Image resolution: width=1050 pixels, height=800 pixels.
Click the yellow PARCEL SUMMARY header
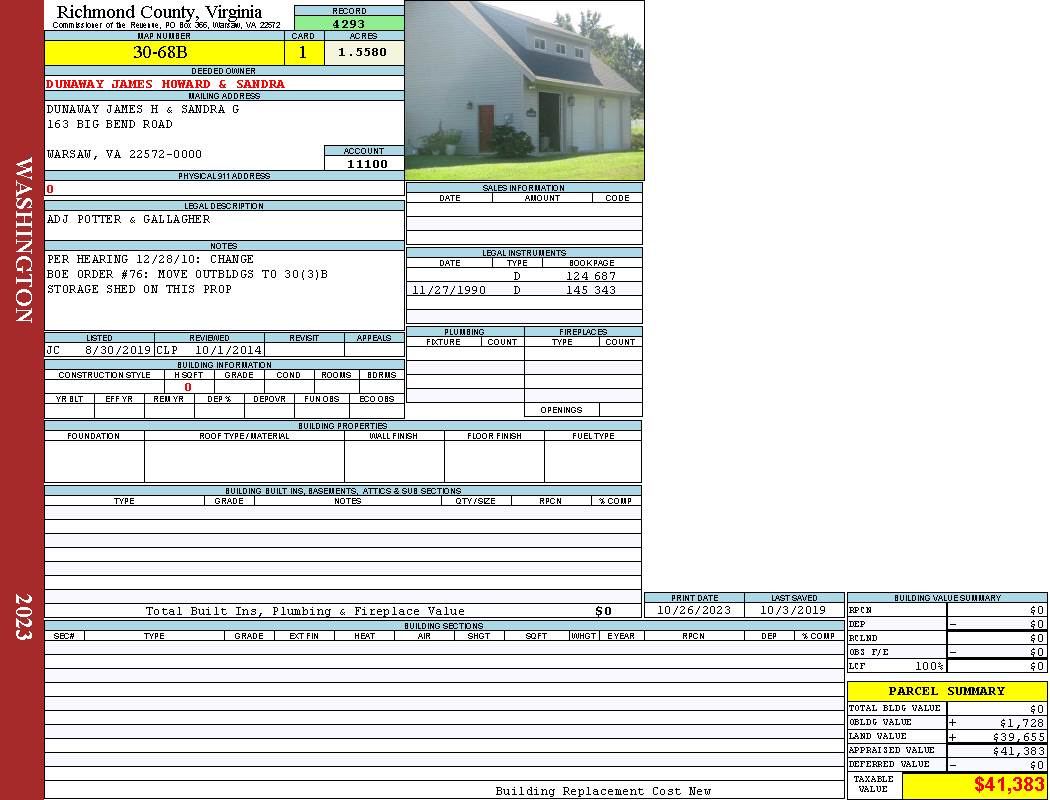coord(947,691)
